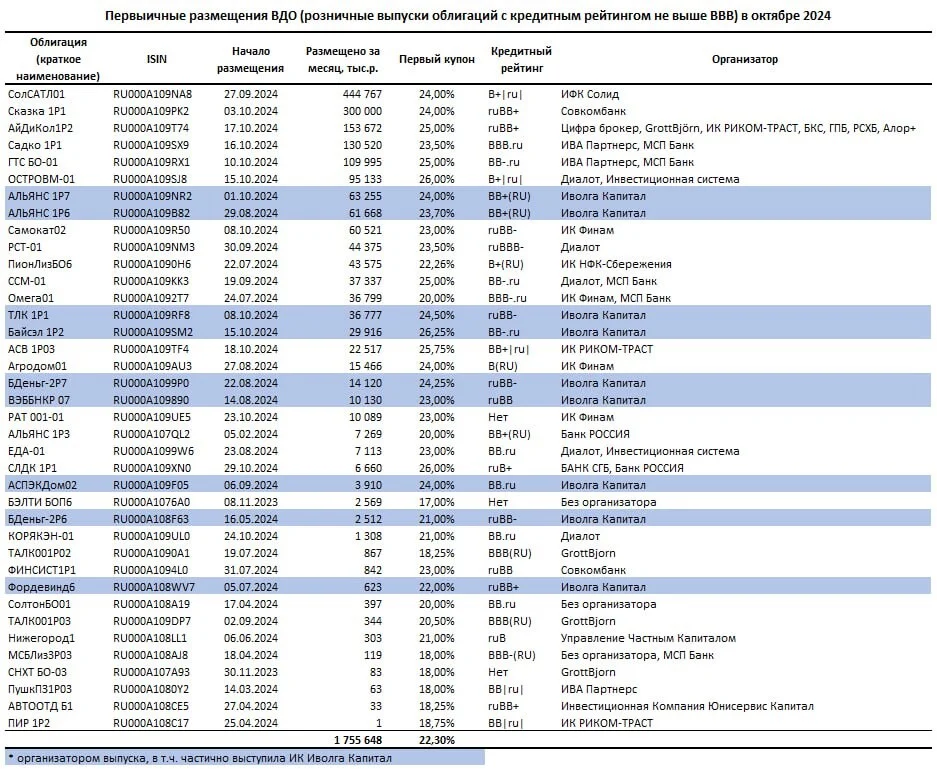Viewport: 937px width, 769px height.
Task: Select the bond name 'СолтонБО01'
Action: pos(39,605)
